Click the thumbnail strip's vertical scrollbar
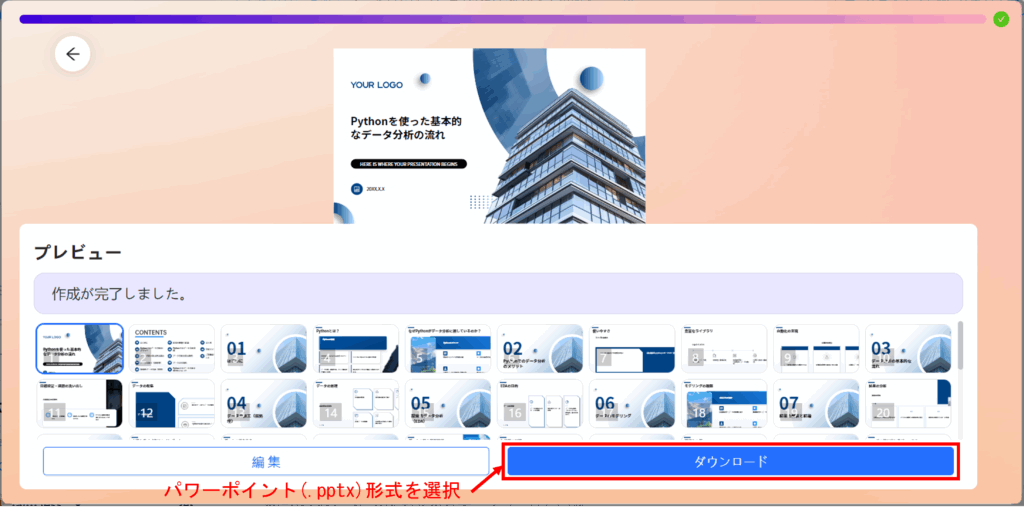Viewport: 1024px width, 512px height. 959,345
